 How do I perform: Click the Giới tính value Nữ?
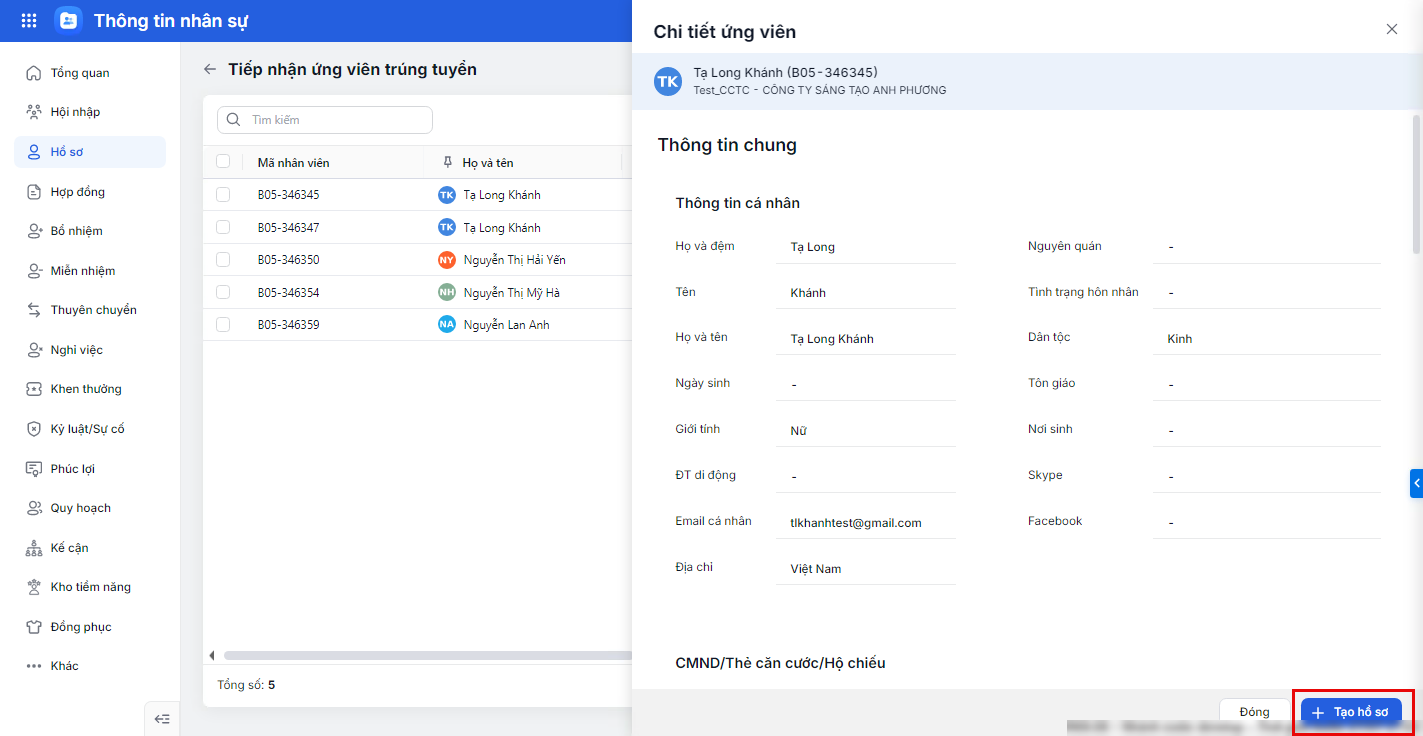[798, 431]
